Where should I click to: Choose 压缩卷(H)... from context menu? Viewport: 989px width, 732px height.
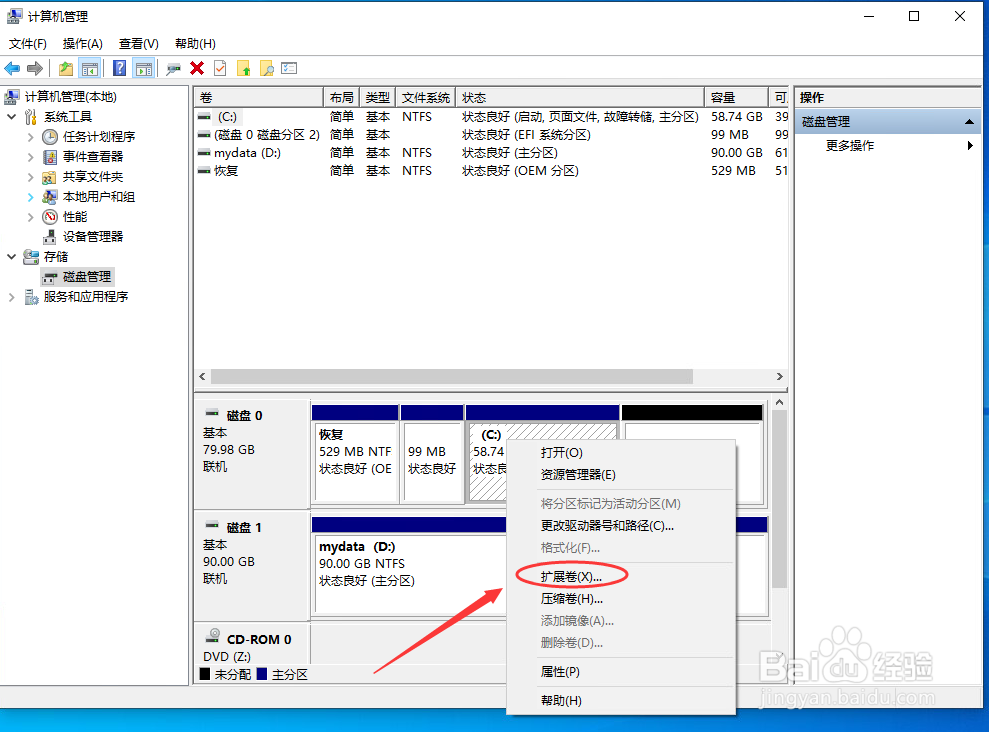621,599
